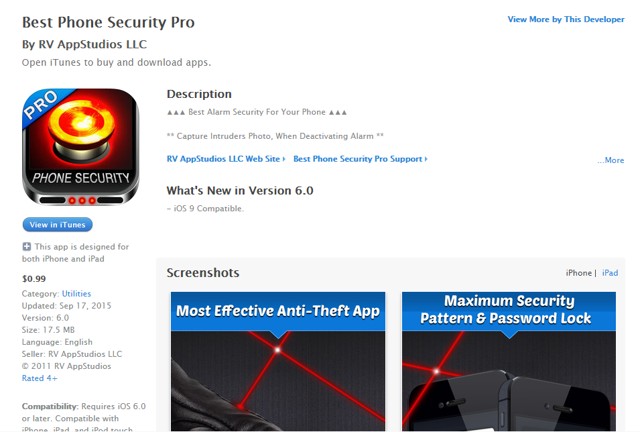
Task: Switch screenshots to the iPad tab
Action: [x=610, y=273]
